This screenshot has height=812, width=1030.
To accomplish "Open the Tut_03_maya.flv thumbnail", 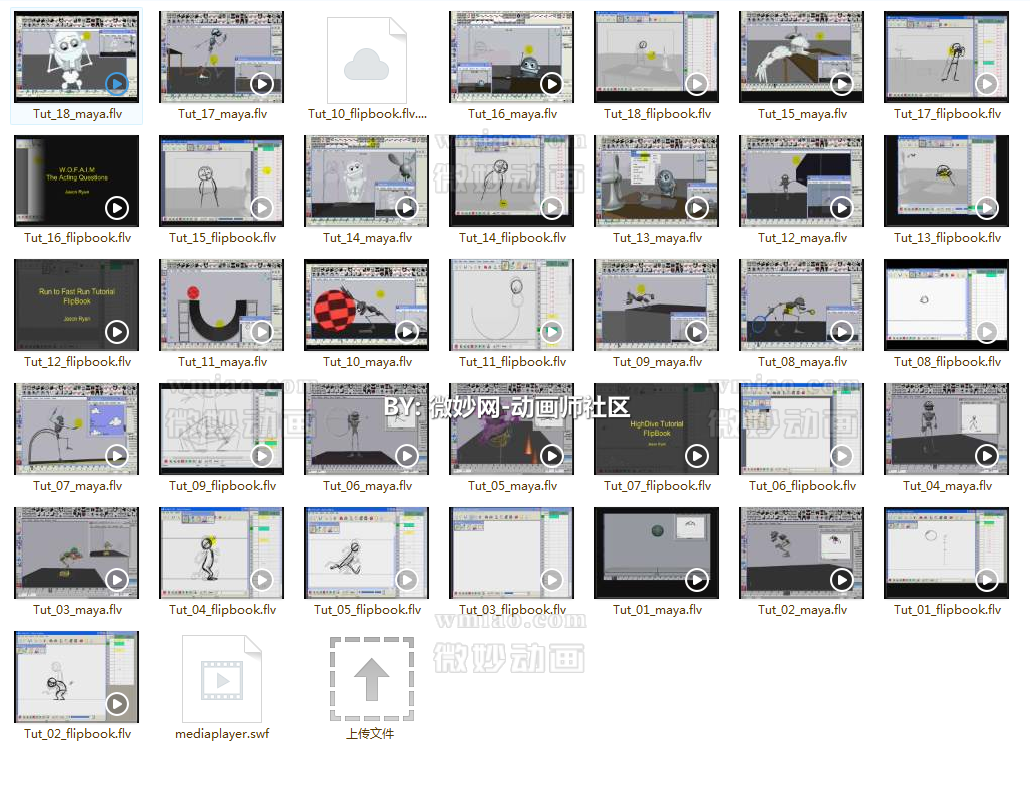I will point(77,553).
